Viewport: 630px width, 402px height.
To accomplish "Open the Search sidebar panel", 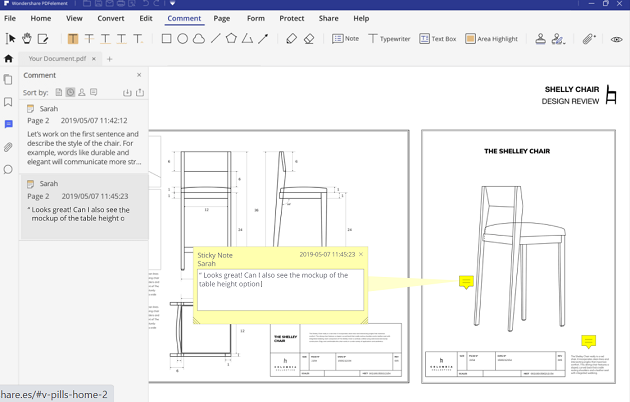I will click(8, 169).
